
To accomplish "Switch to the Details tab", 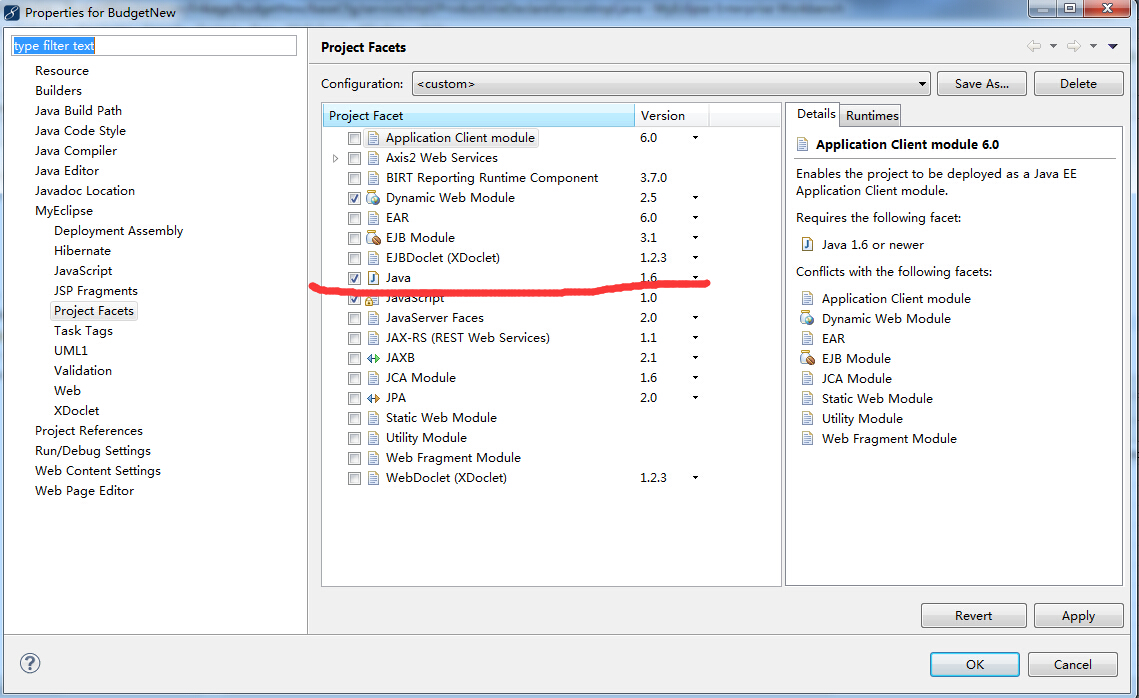I will pos(816,114).
